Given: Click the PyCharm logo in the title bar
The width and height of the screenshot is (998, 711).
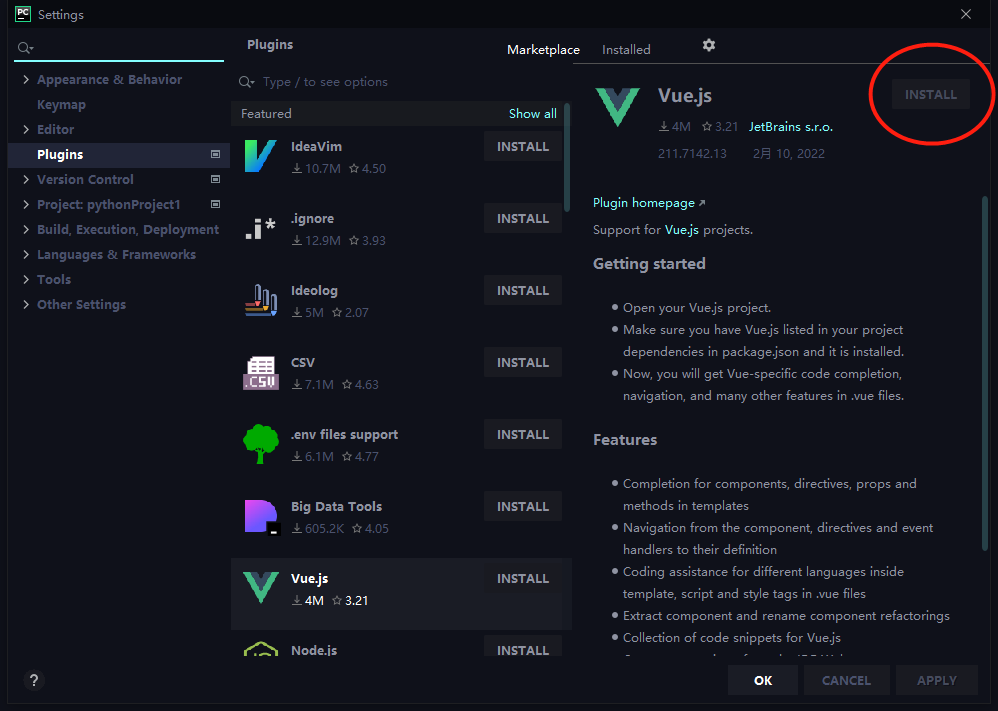Looking at the screenshot, I should point(23,14).
